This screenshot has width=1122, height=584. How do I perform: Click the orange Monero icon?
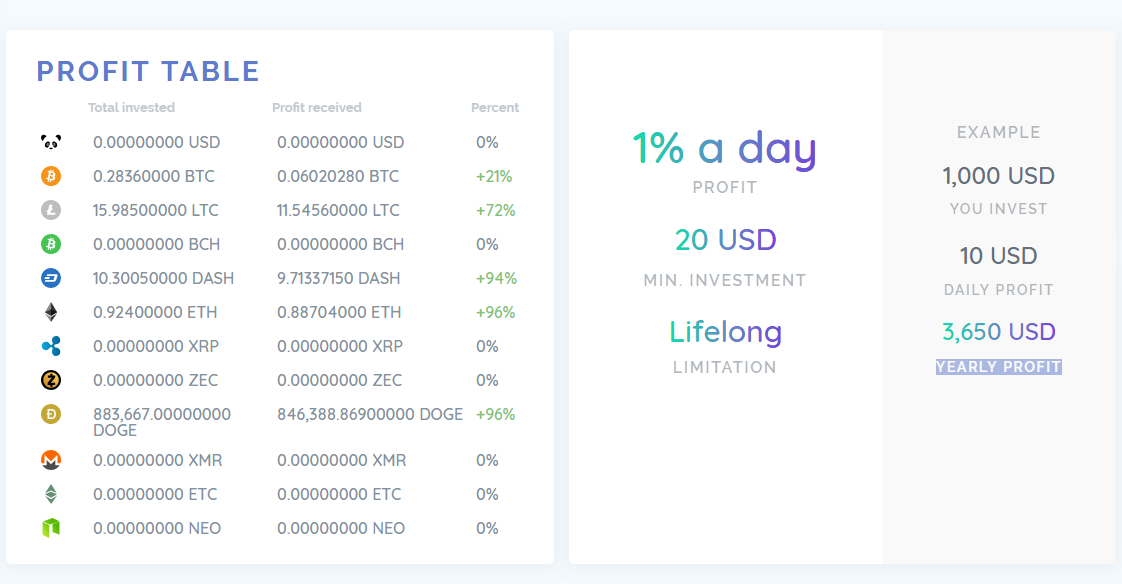51,460
